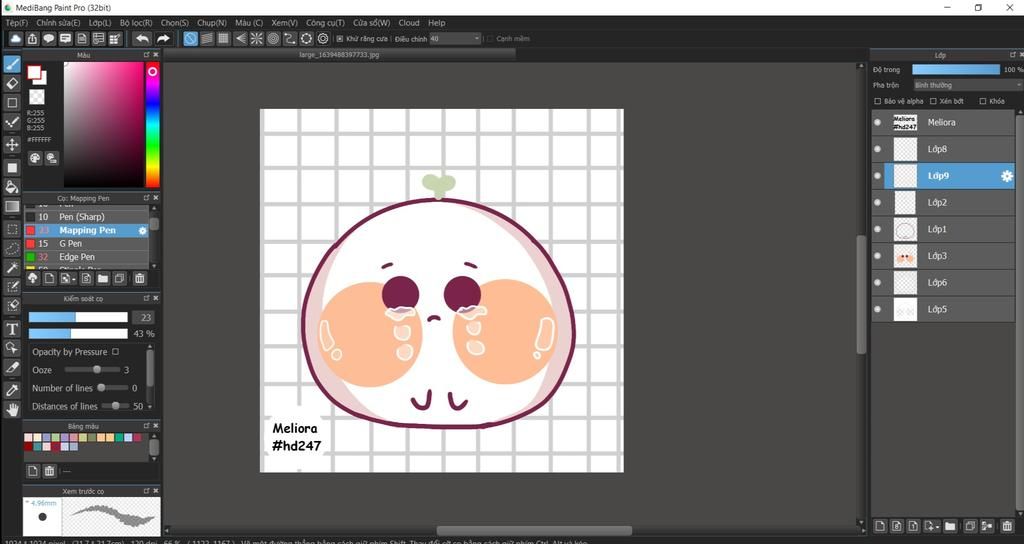
Task: Select the Lớp2 layer
Action: (943, 202)
